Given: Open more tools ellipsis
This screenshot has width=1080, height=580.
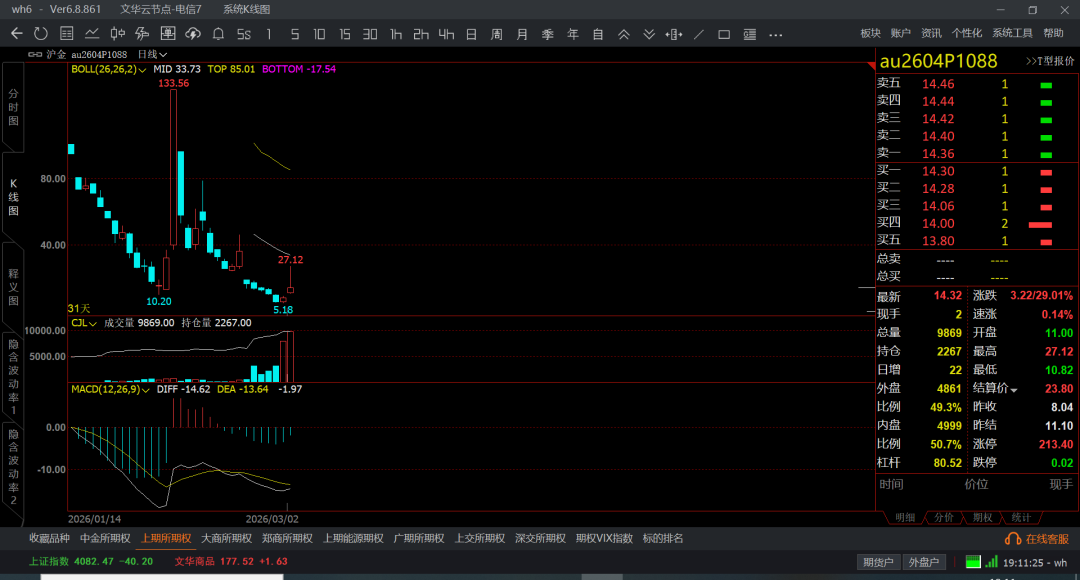Looking at the screenshot, I should 776,34.
